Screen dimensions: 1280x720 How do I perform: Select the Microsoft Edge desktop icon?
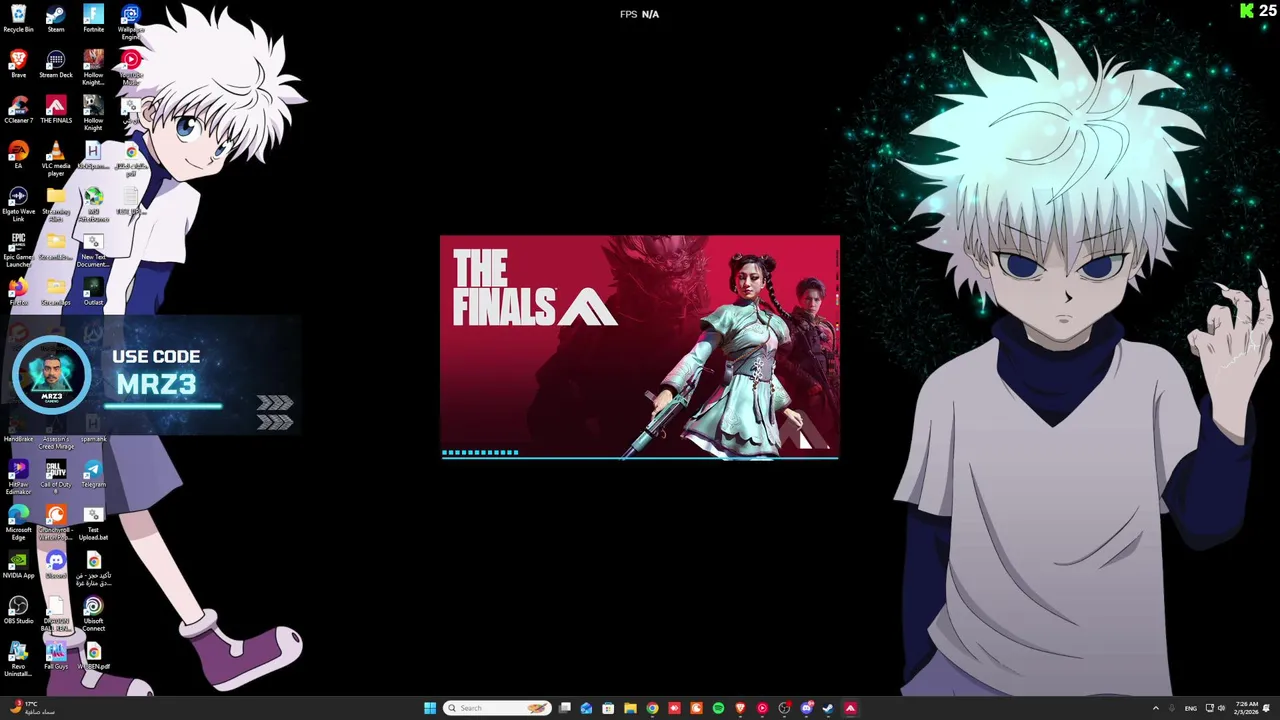[18, 523]
